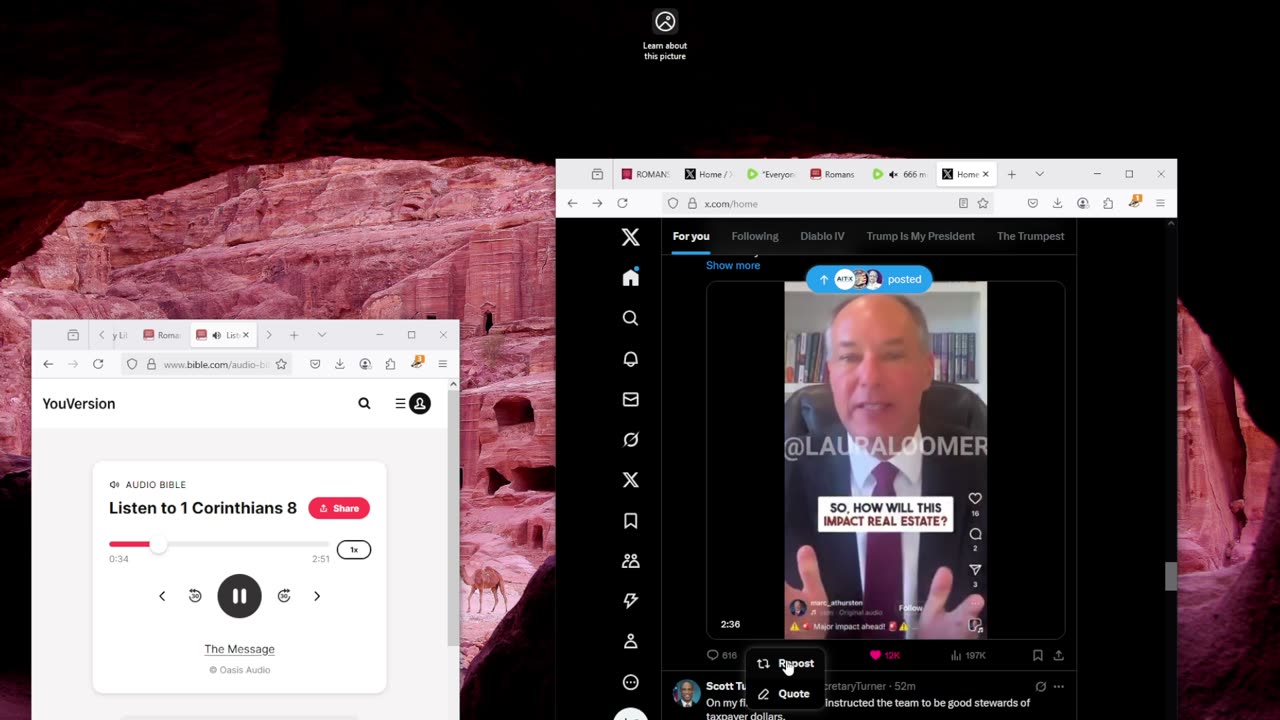Open lightning bolt icon in X sidebar
Image resolution: width=1280 pixels, height=720 pixels.
(x=630, y=601)
